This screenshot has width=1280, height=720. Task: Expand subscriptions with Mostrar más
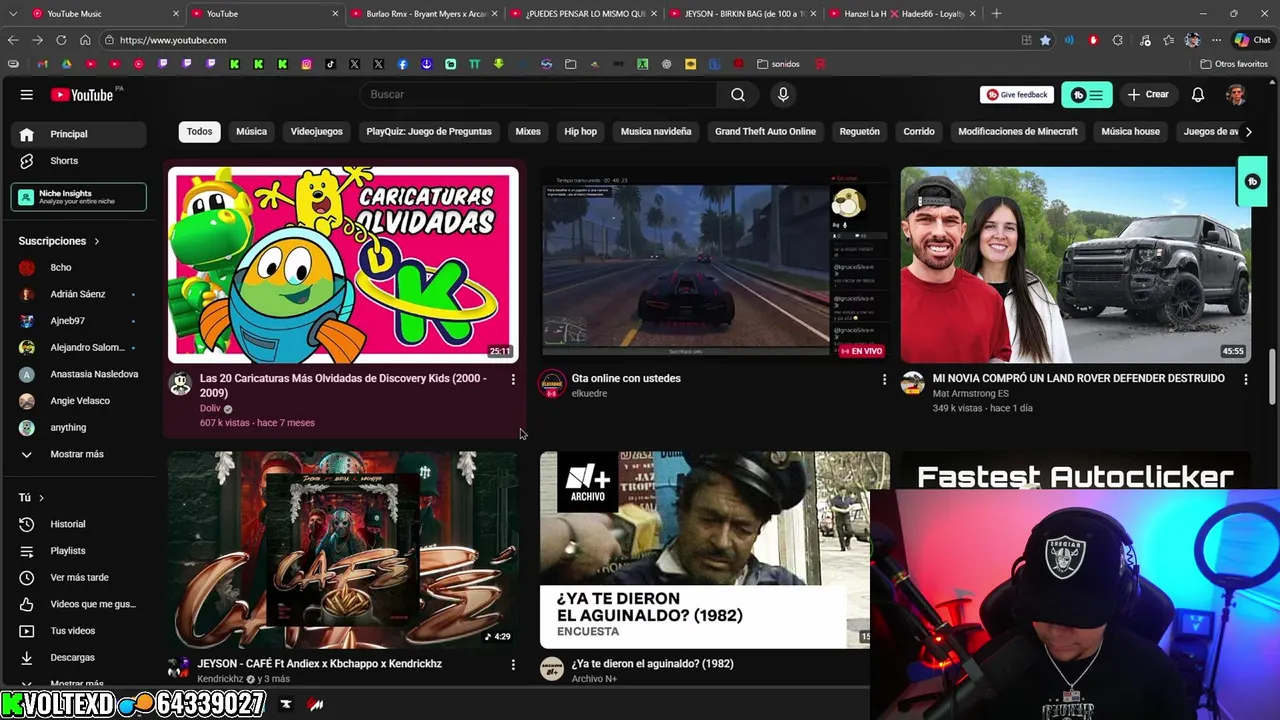(x=78, y=454)
